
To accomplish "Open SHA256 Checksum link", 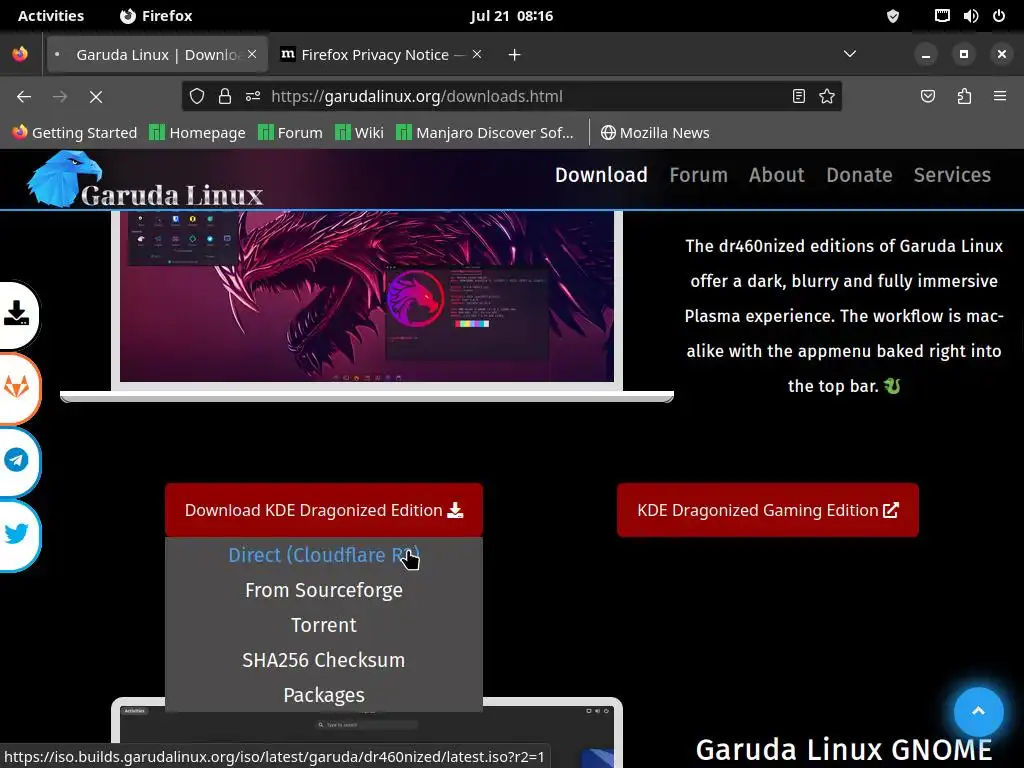I will [324, 660].
